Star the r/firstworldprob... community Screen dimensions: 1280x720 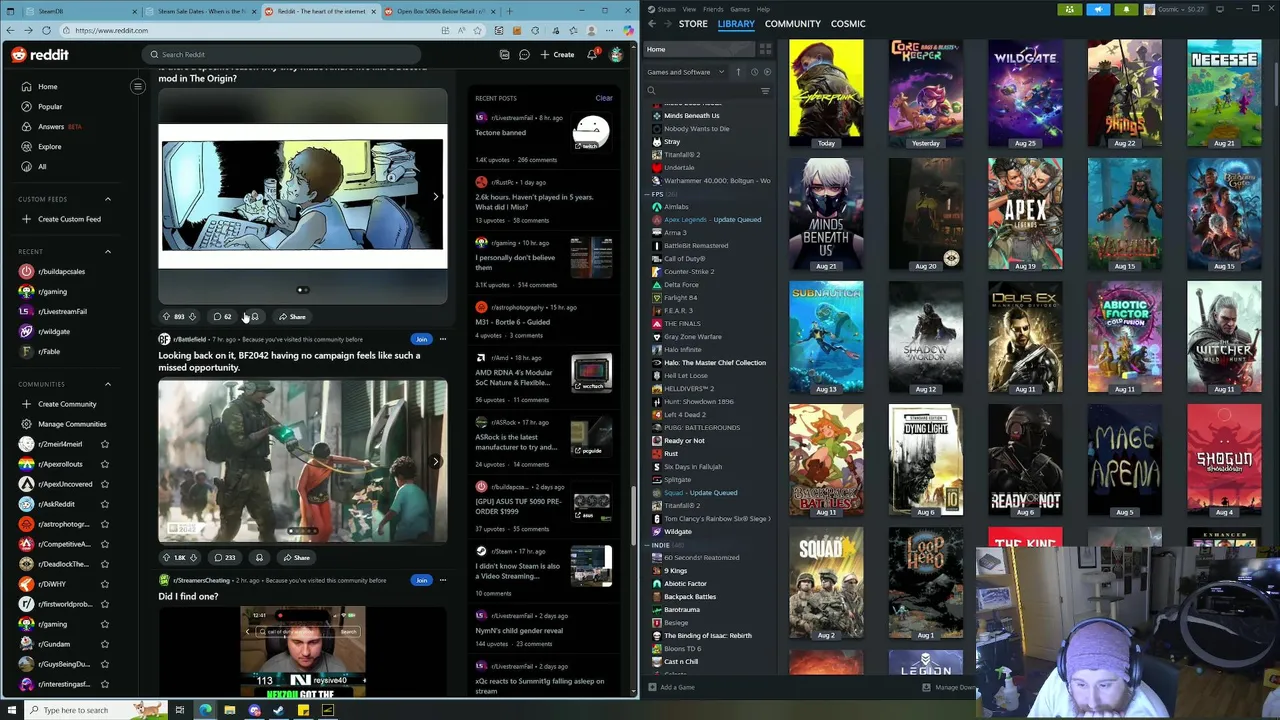click(x=105, y=604)
